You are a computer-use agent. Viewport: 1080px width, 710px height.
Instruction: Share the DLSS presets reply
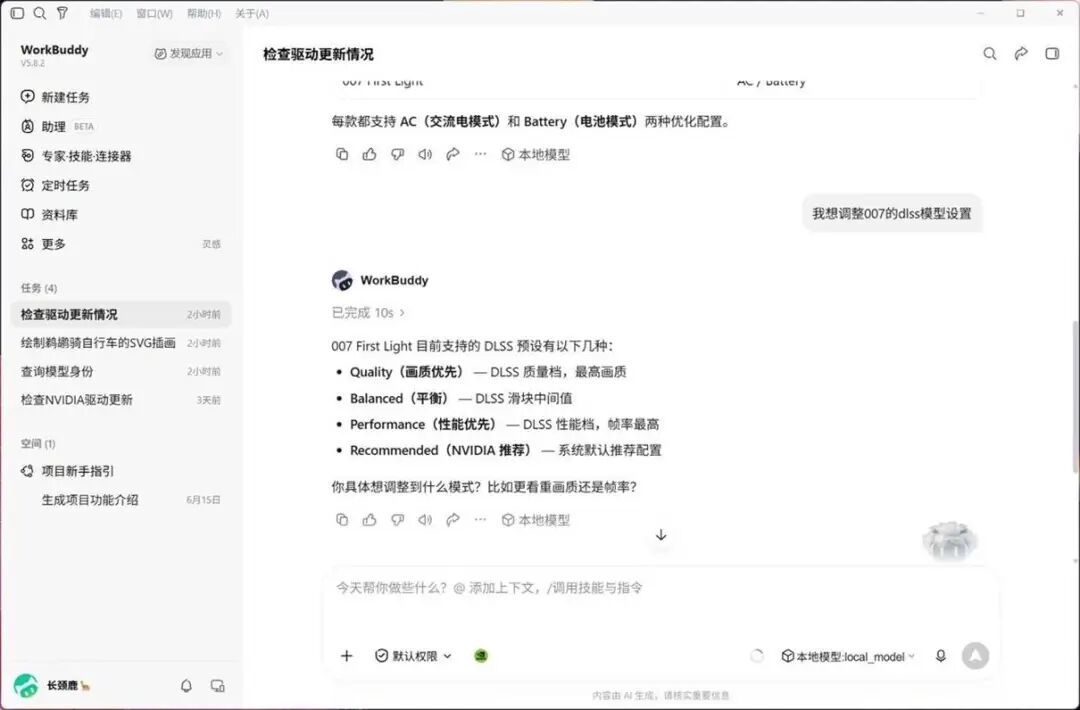453,520
